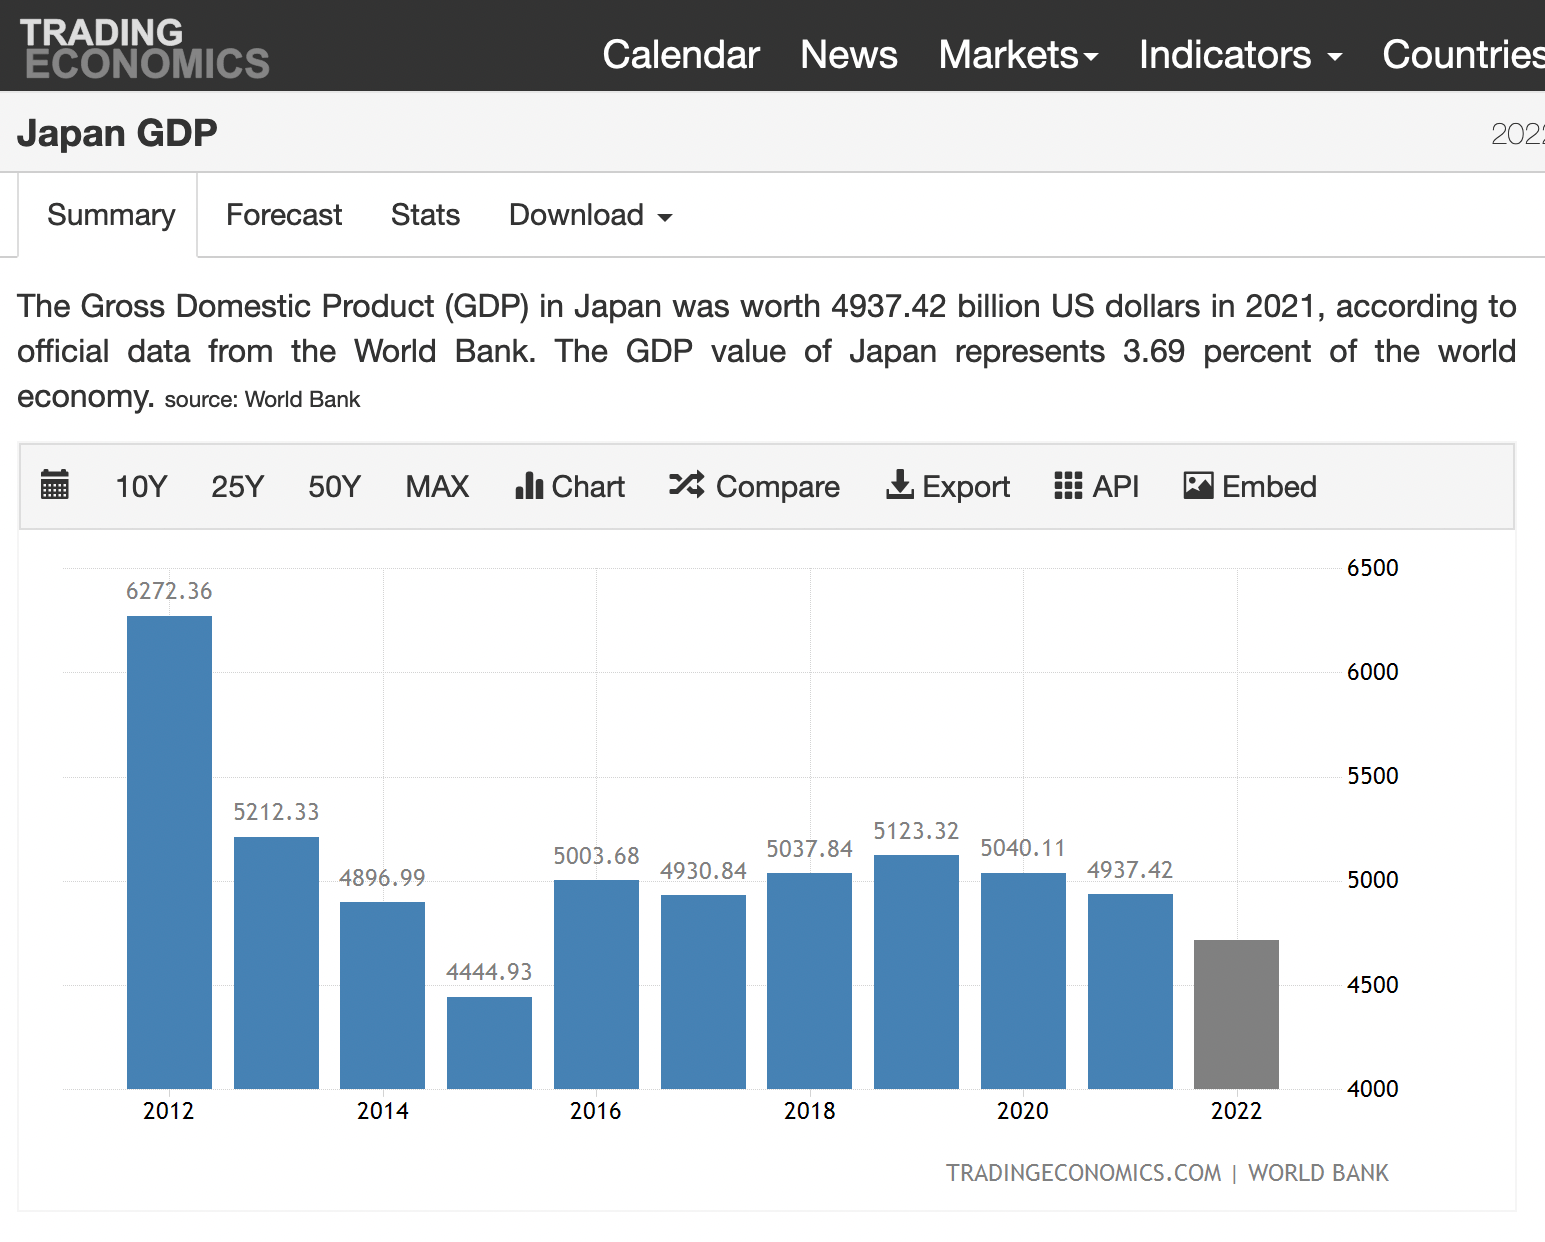Click the Japan GDP page heading
The image size is (1545, 1242).
pos(117,133)
